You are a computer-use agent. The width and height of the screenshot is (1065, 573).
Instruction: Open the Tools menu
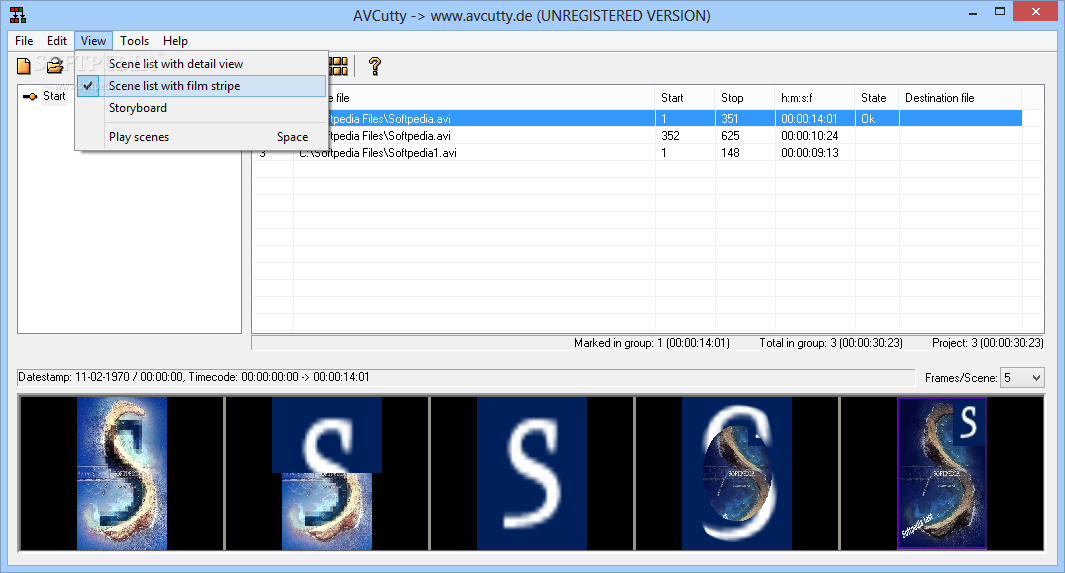134,41
